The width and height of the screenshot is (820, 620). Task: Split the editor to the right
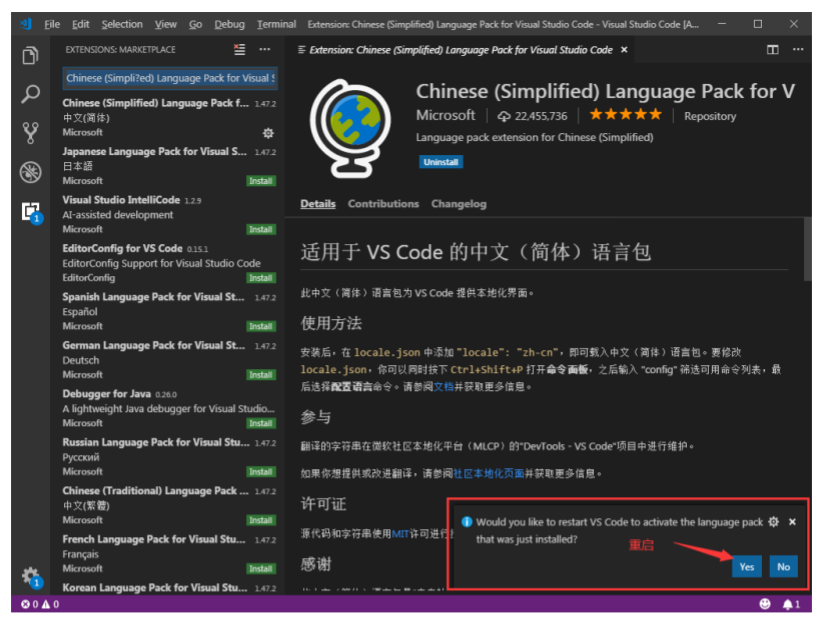(x=772, y=50)
